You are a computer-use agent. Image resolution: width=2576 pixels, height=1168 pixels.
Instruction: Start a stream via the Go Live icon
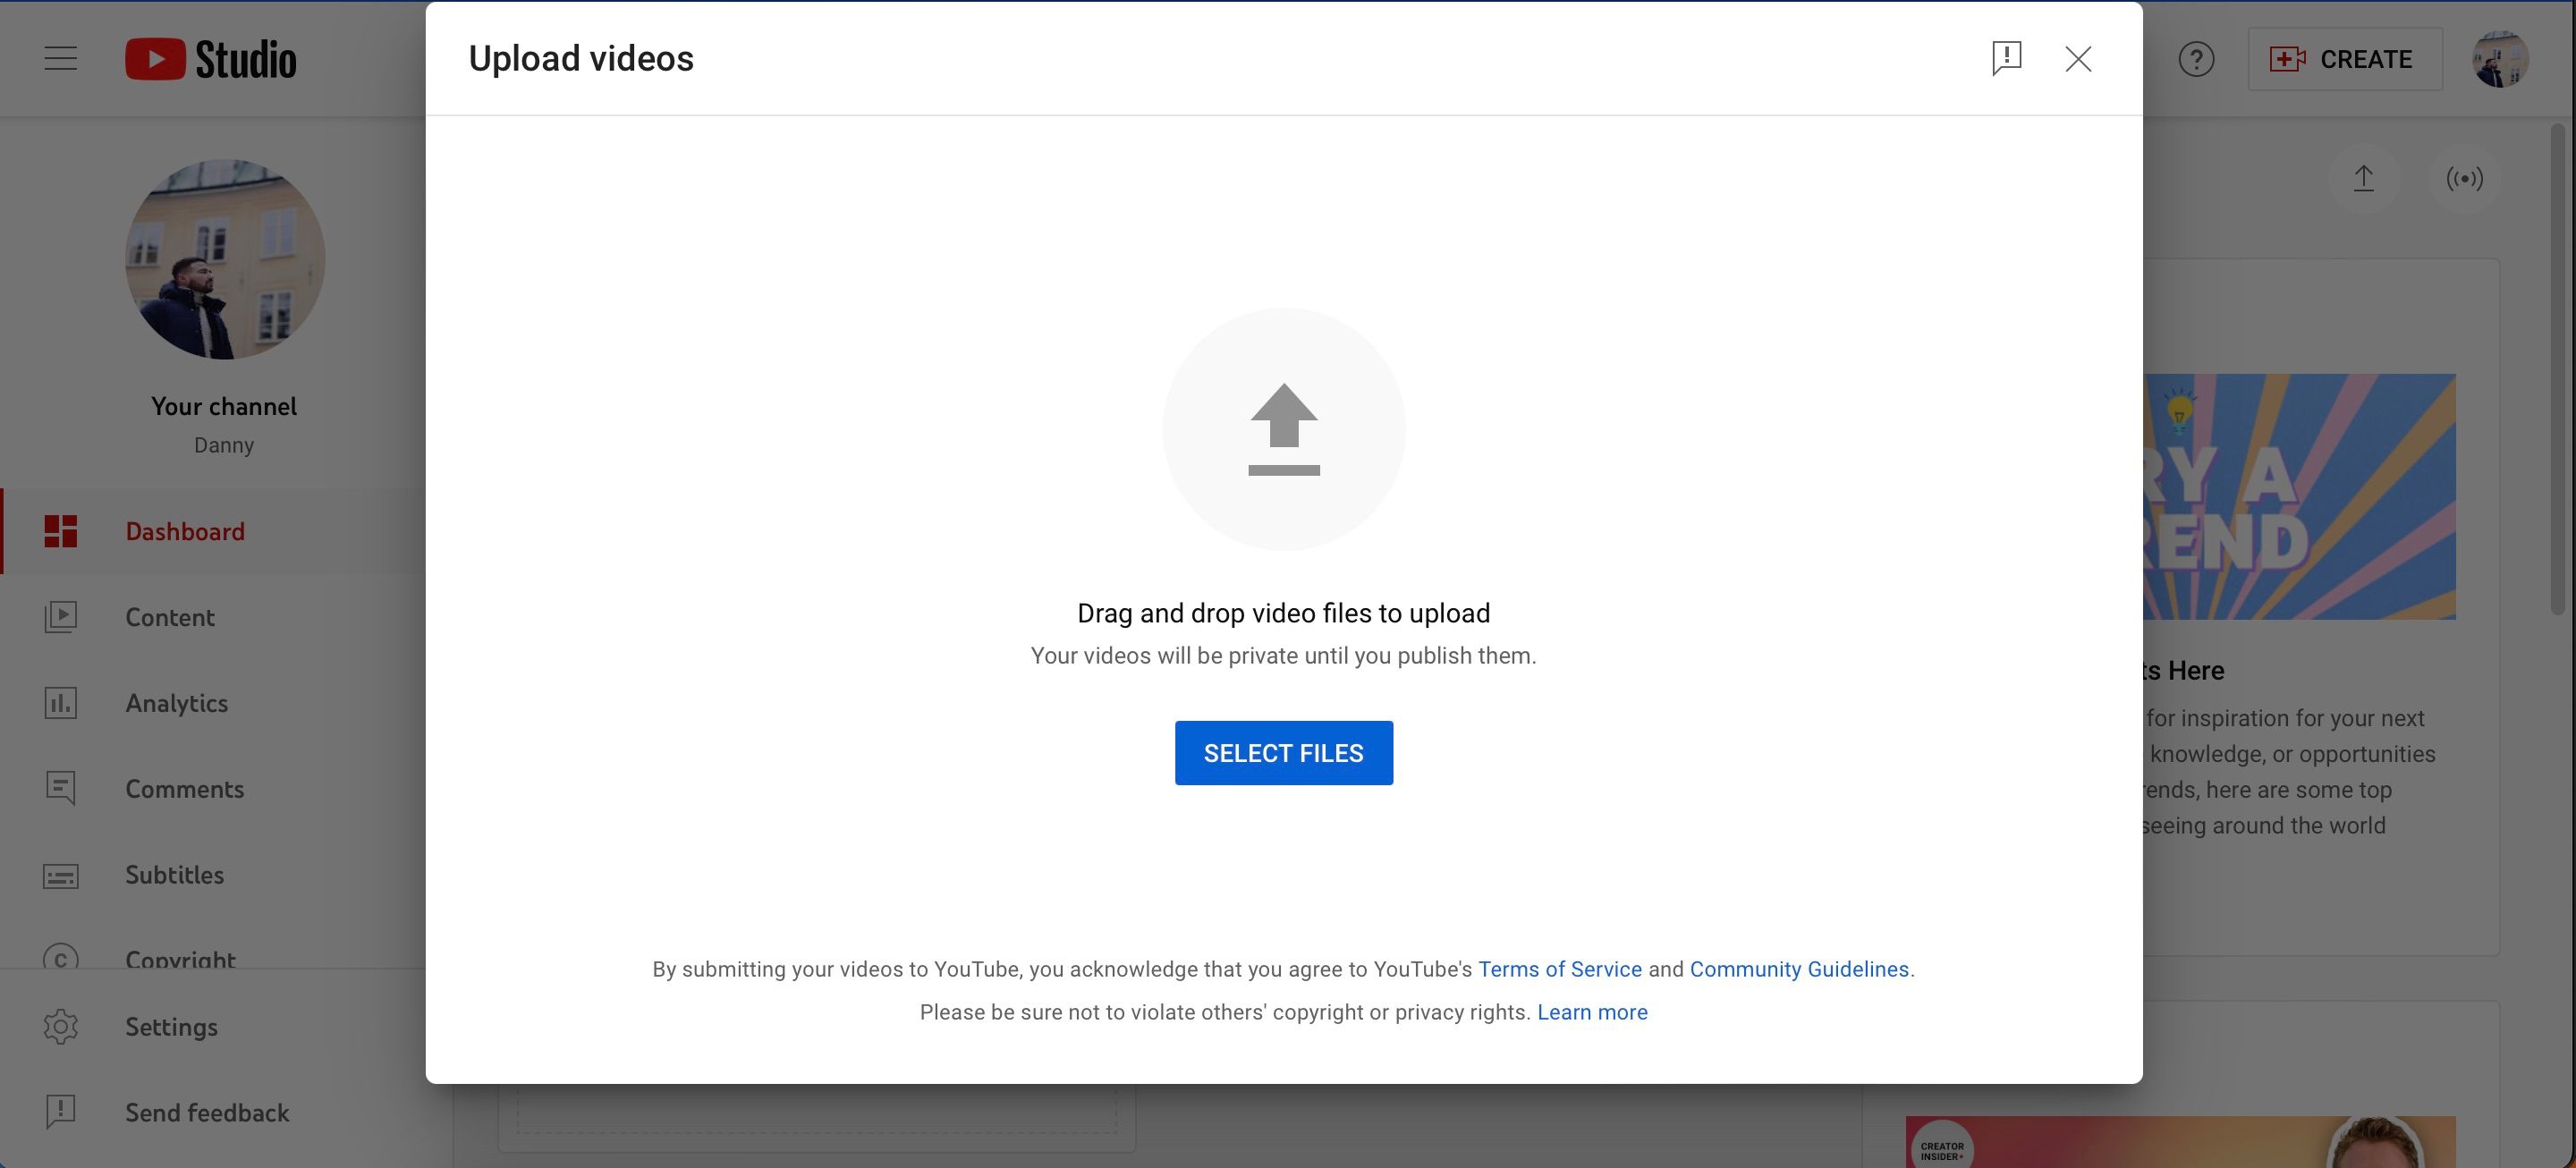coord(2464,178)
